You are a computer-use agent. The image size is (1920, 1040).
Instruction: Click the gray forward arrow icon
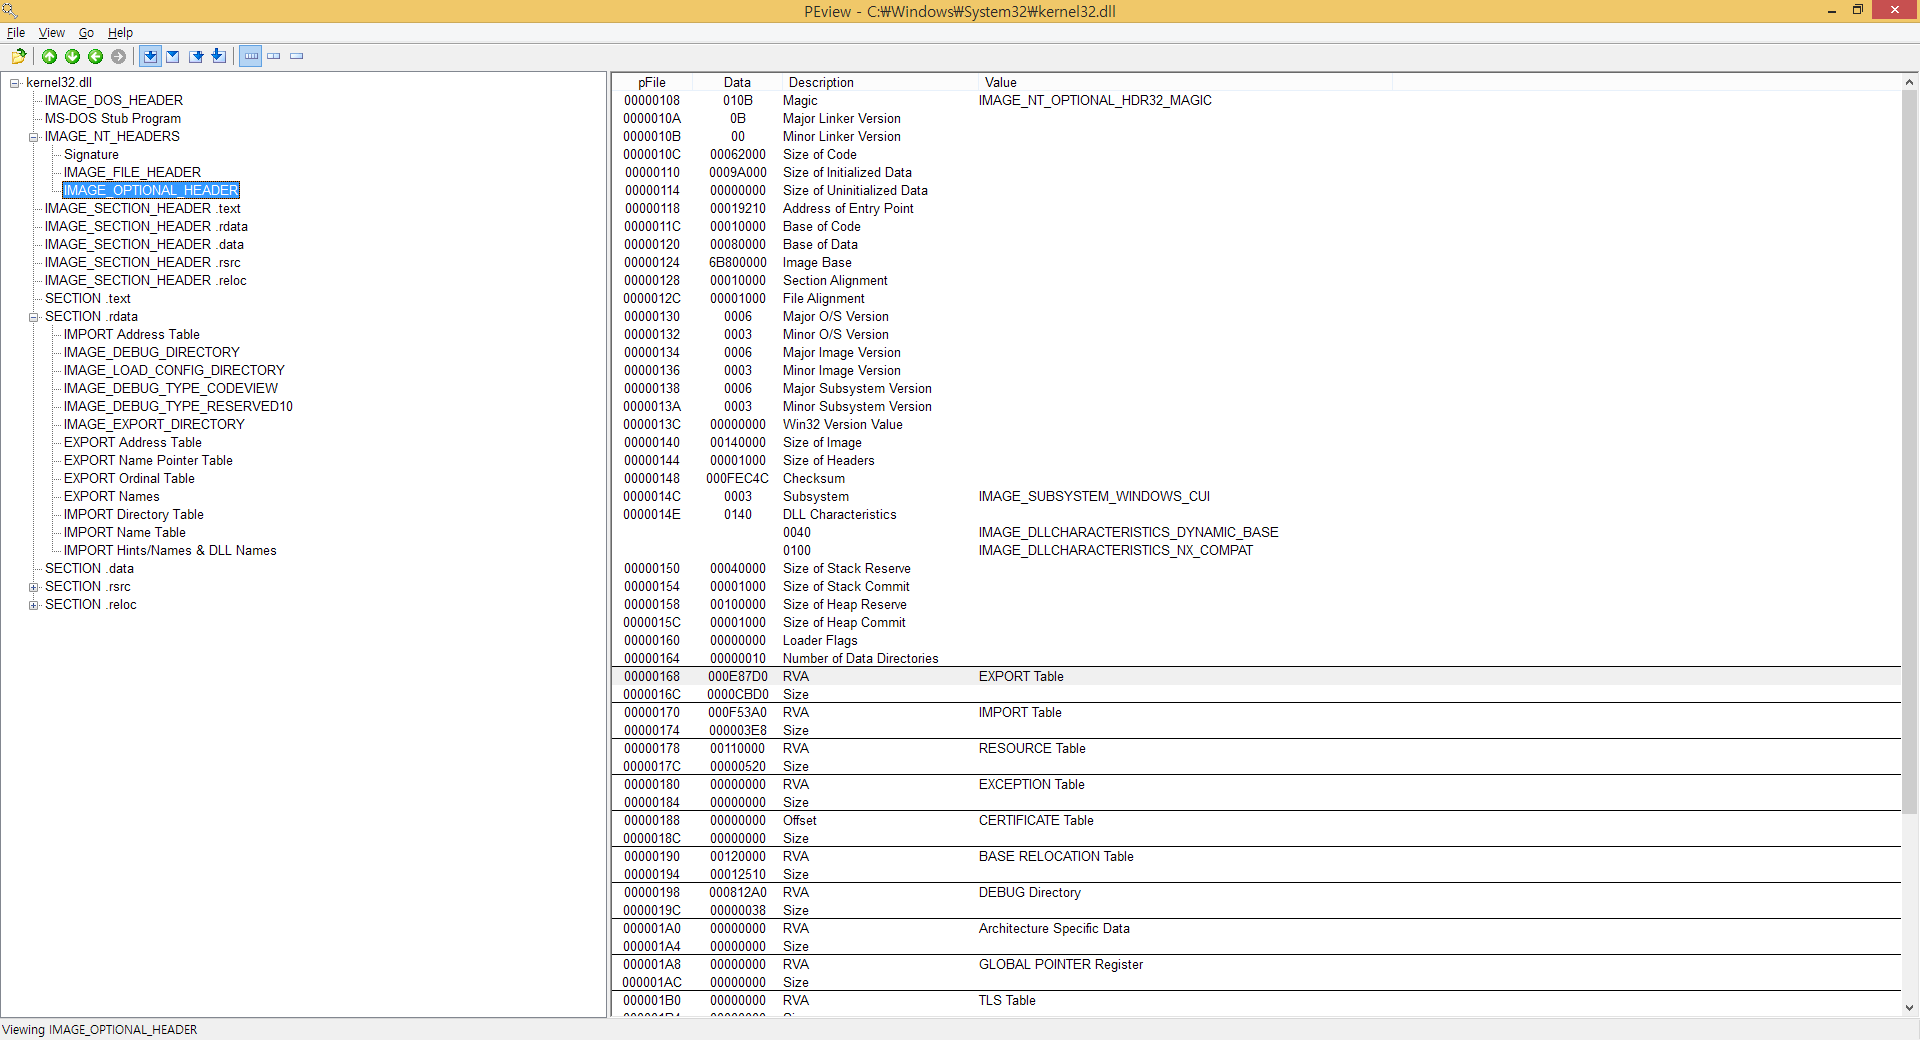[x=118, y=56]
